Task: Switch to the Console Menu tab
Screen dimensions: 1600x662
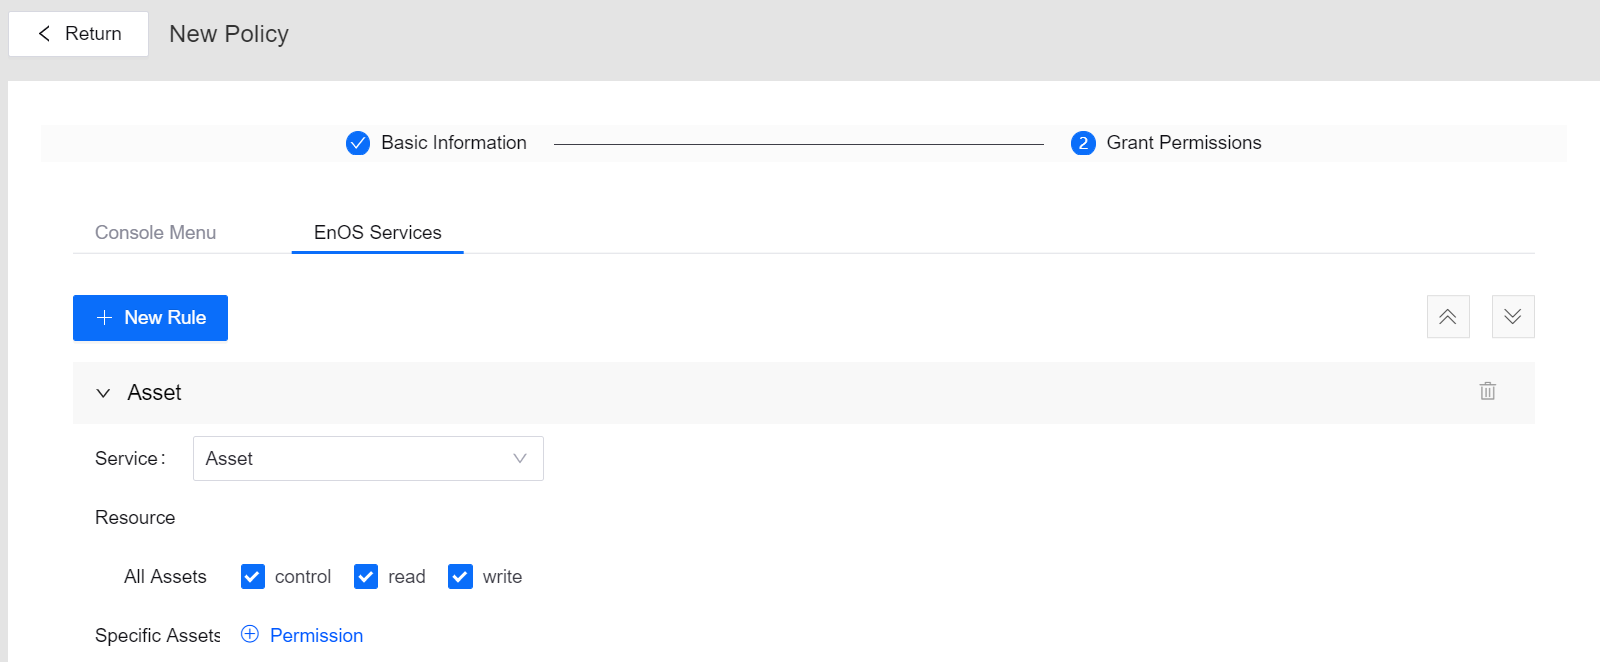Action: click(155, 232)
